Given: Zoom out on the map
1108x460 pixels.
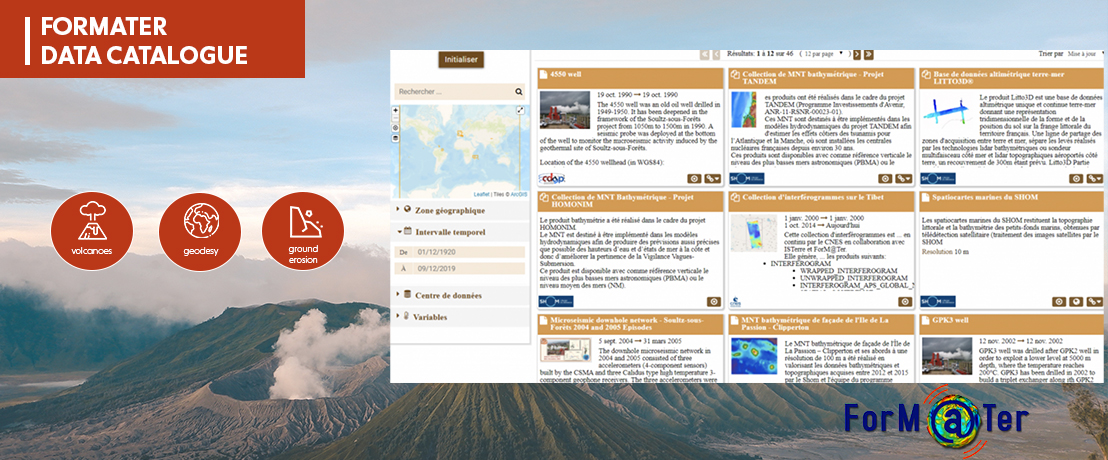Looking at the screenshot, I should [x=396, y=118].
